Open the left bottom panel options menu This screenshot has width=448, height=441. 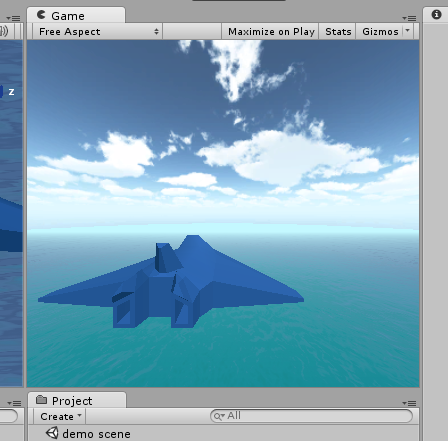click(14, 403)
